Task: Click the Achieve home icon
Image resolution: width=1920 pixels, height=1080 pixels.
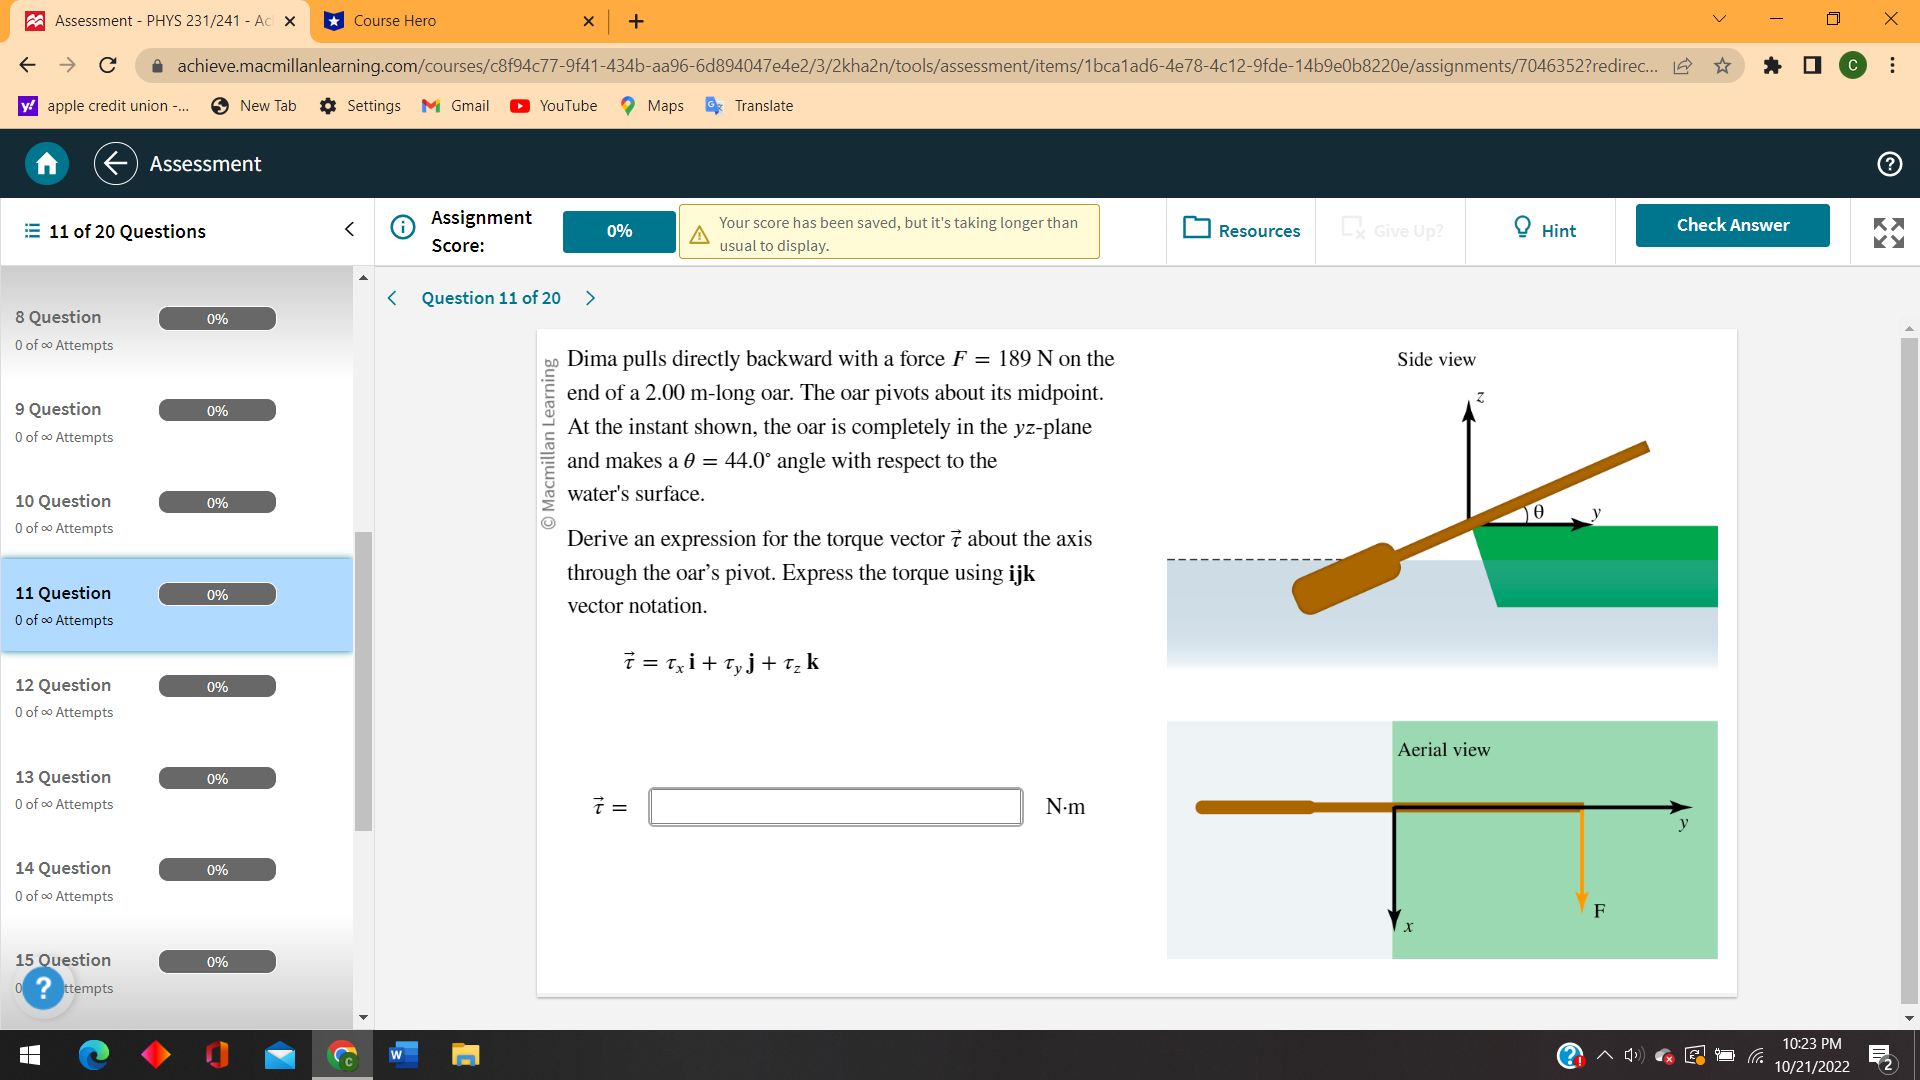Action: point(45,163)
